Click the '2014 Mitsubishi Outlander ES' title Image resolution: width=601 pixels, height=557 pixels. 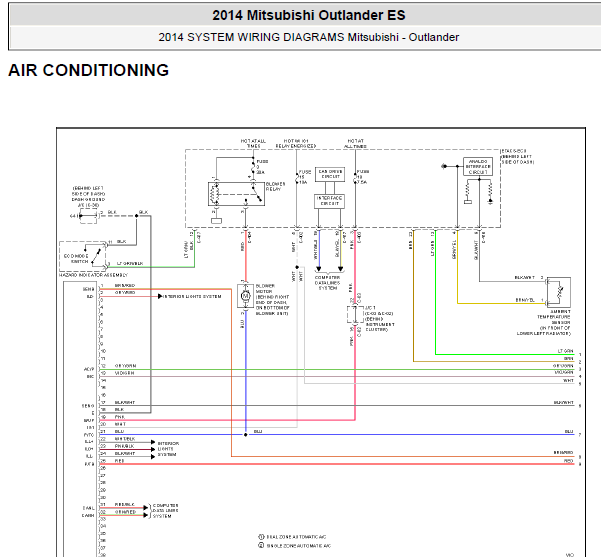click(x=309, y=15)
